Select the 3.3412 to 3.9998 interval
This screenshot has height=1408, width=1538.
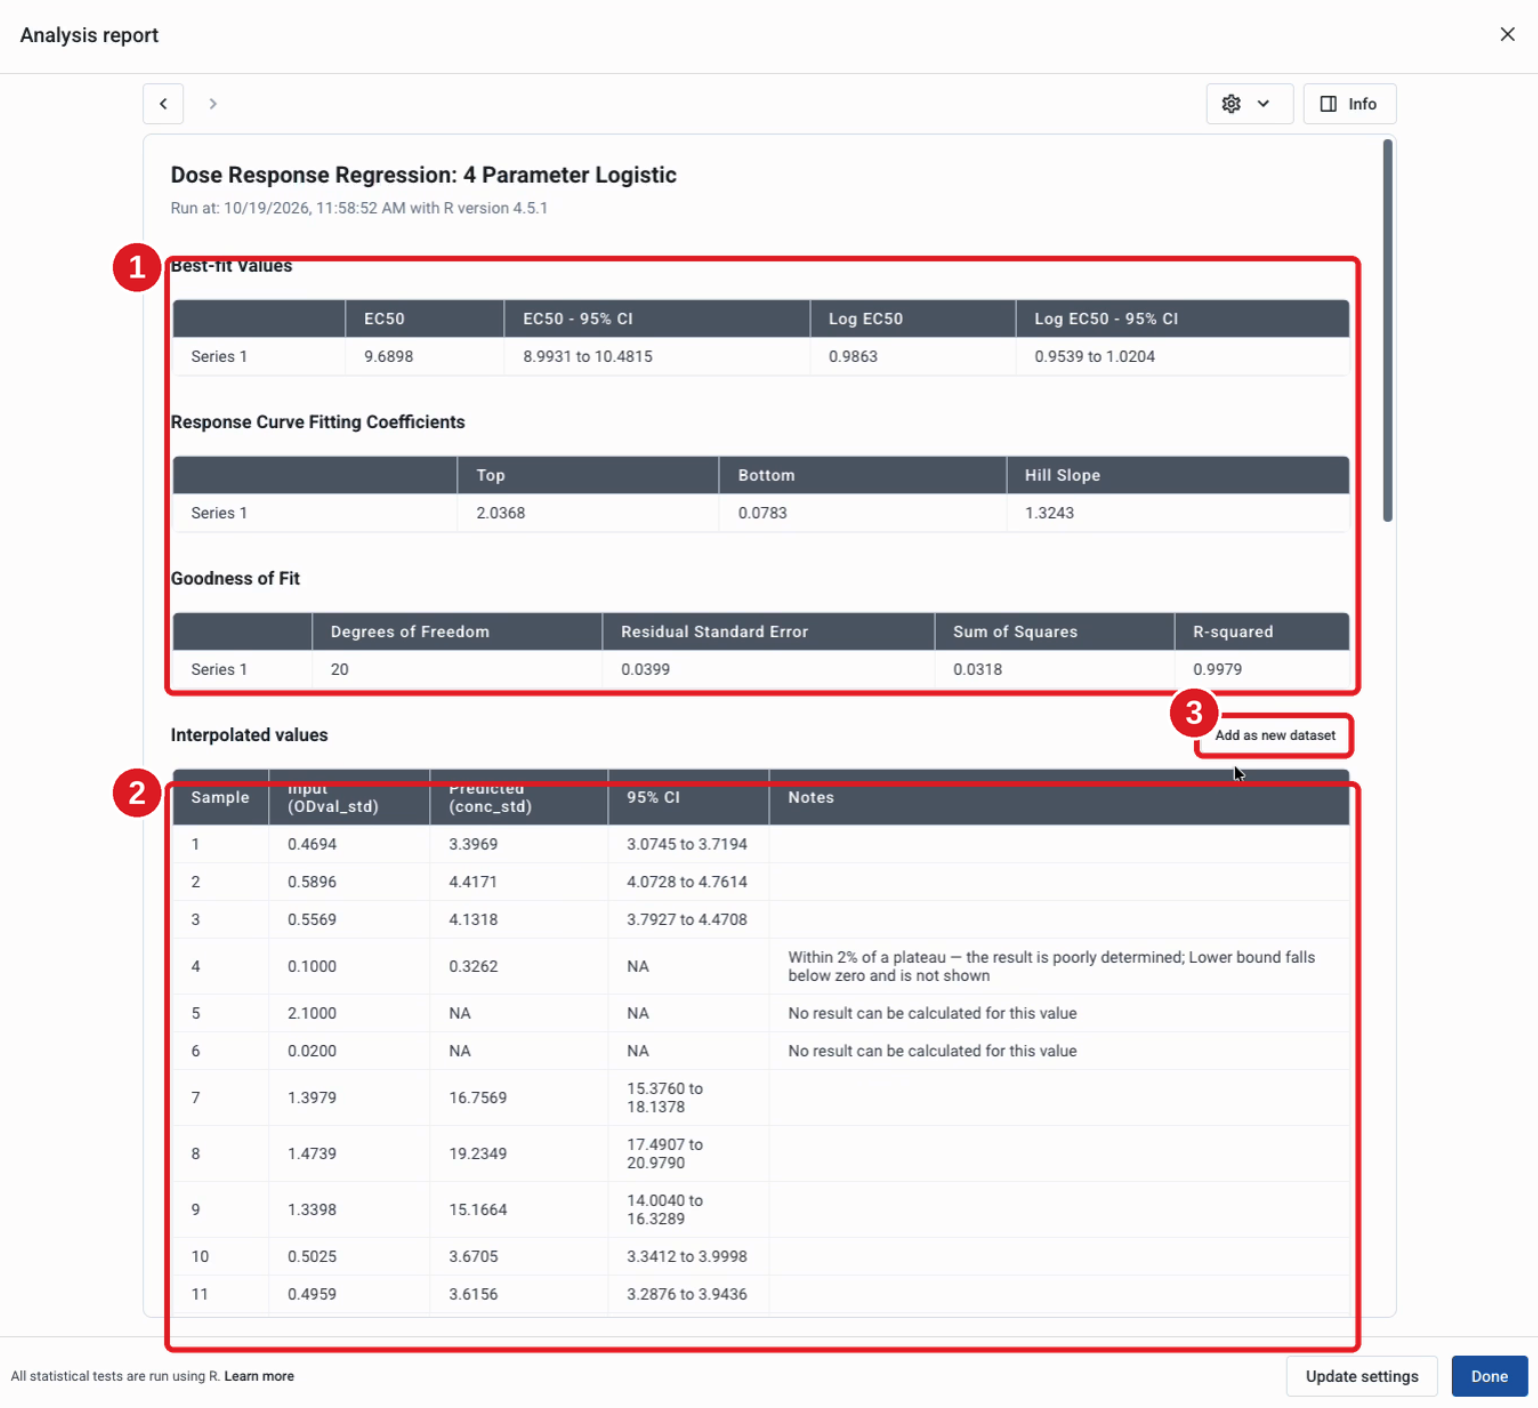(687, 1256)
